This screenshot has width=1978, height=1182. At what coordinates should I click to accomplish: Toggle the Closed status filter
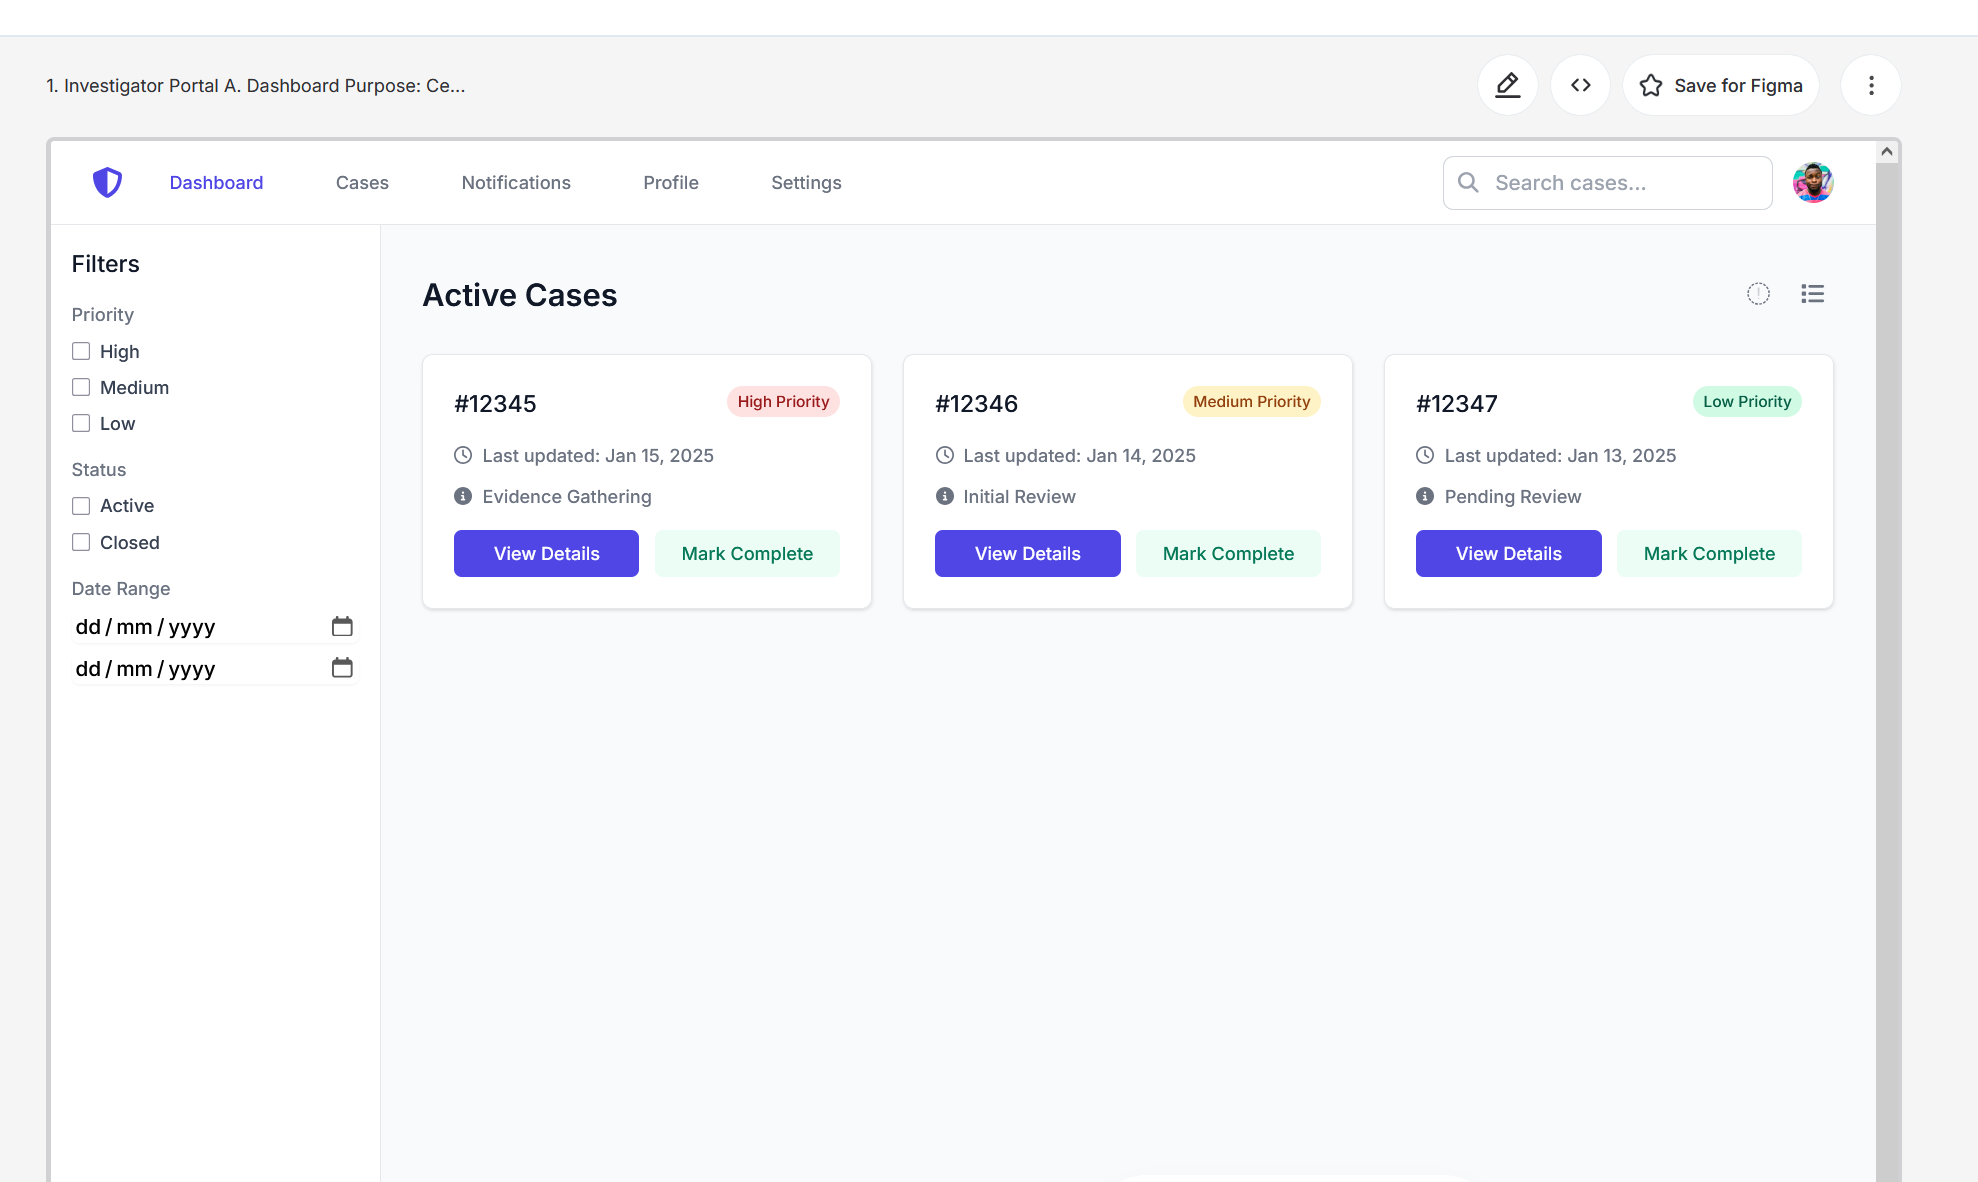(81, 542)
